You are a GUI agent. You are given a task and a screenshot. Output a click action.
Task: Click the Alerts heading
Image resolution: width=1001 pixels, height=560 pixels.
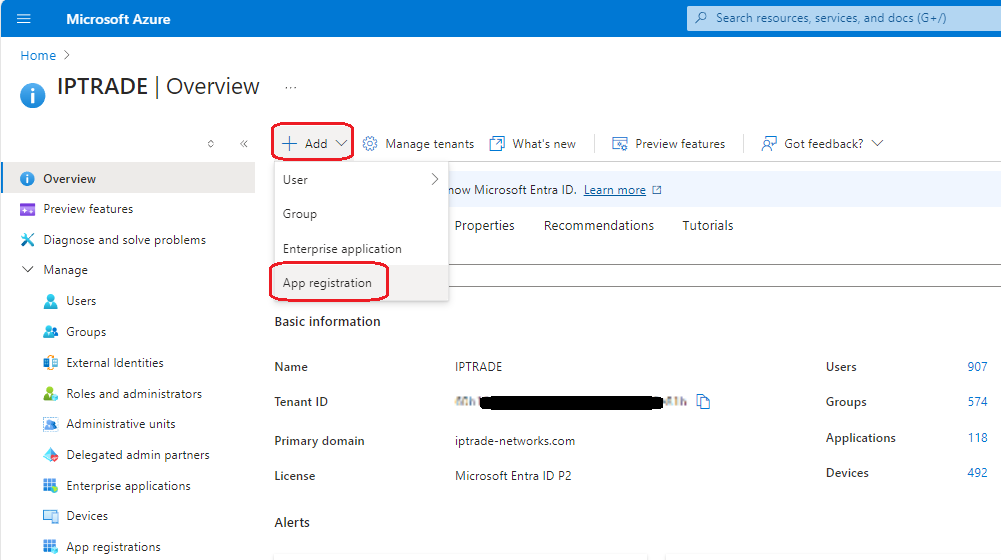pos(292,522)
